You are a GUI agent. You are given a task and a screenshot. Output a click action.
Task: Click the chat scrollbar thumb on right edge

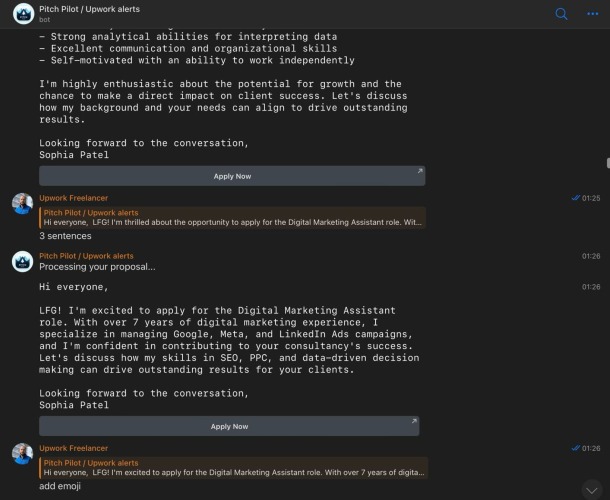(608, 163)
